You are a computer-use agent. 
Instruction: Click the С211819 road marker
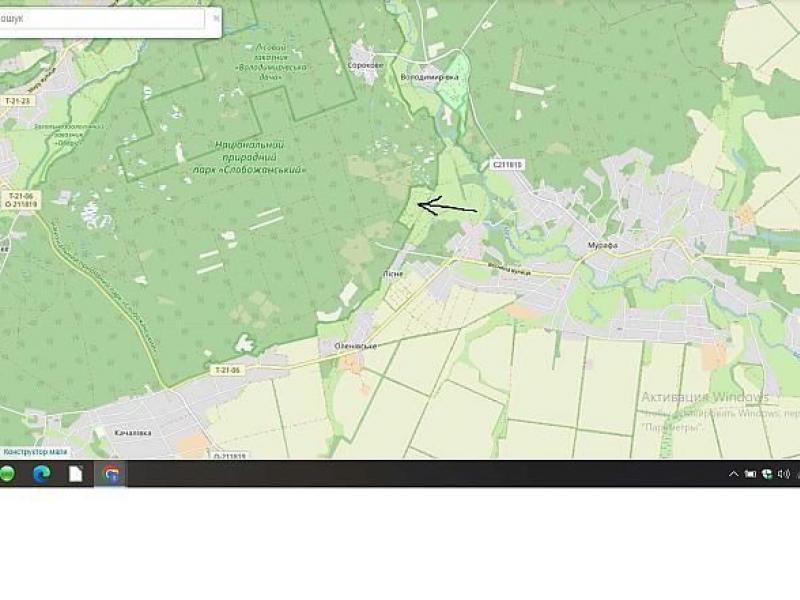click(x=507, y=164)
